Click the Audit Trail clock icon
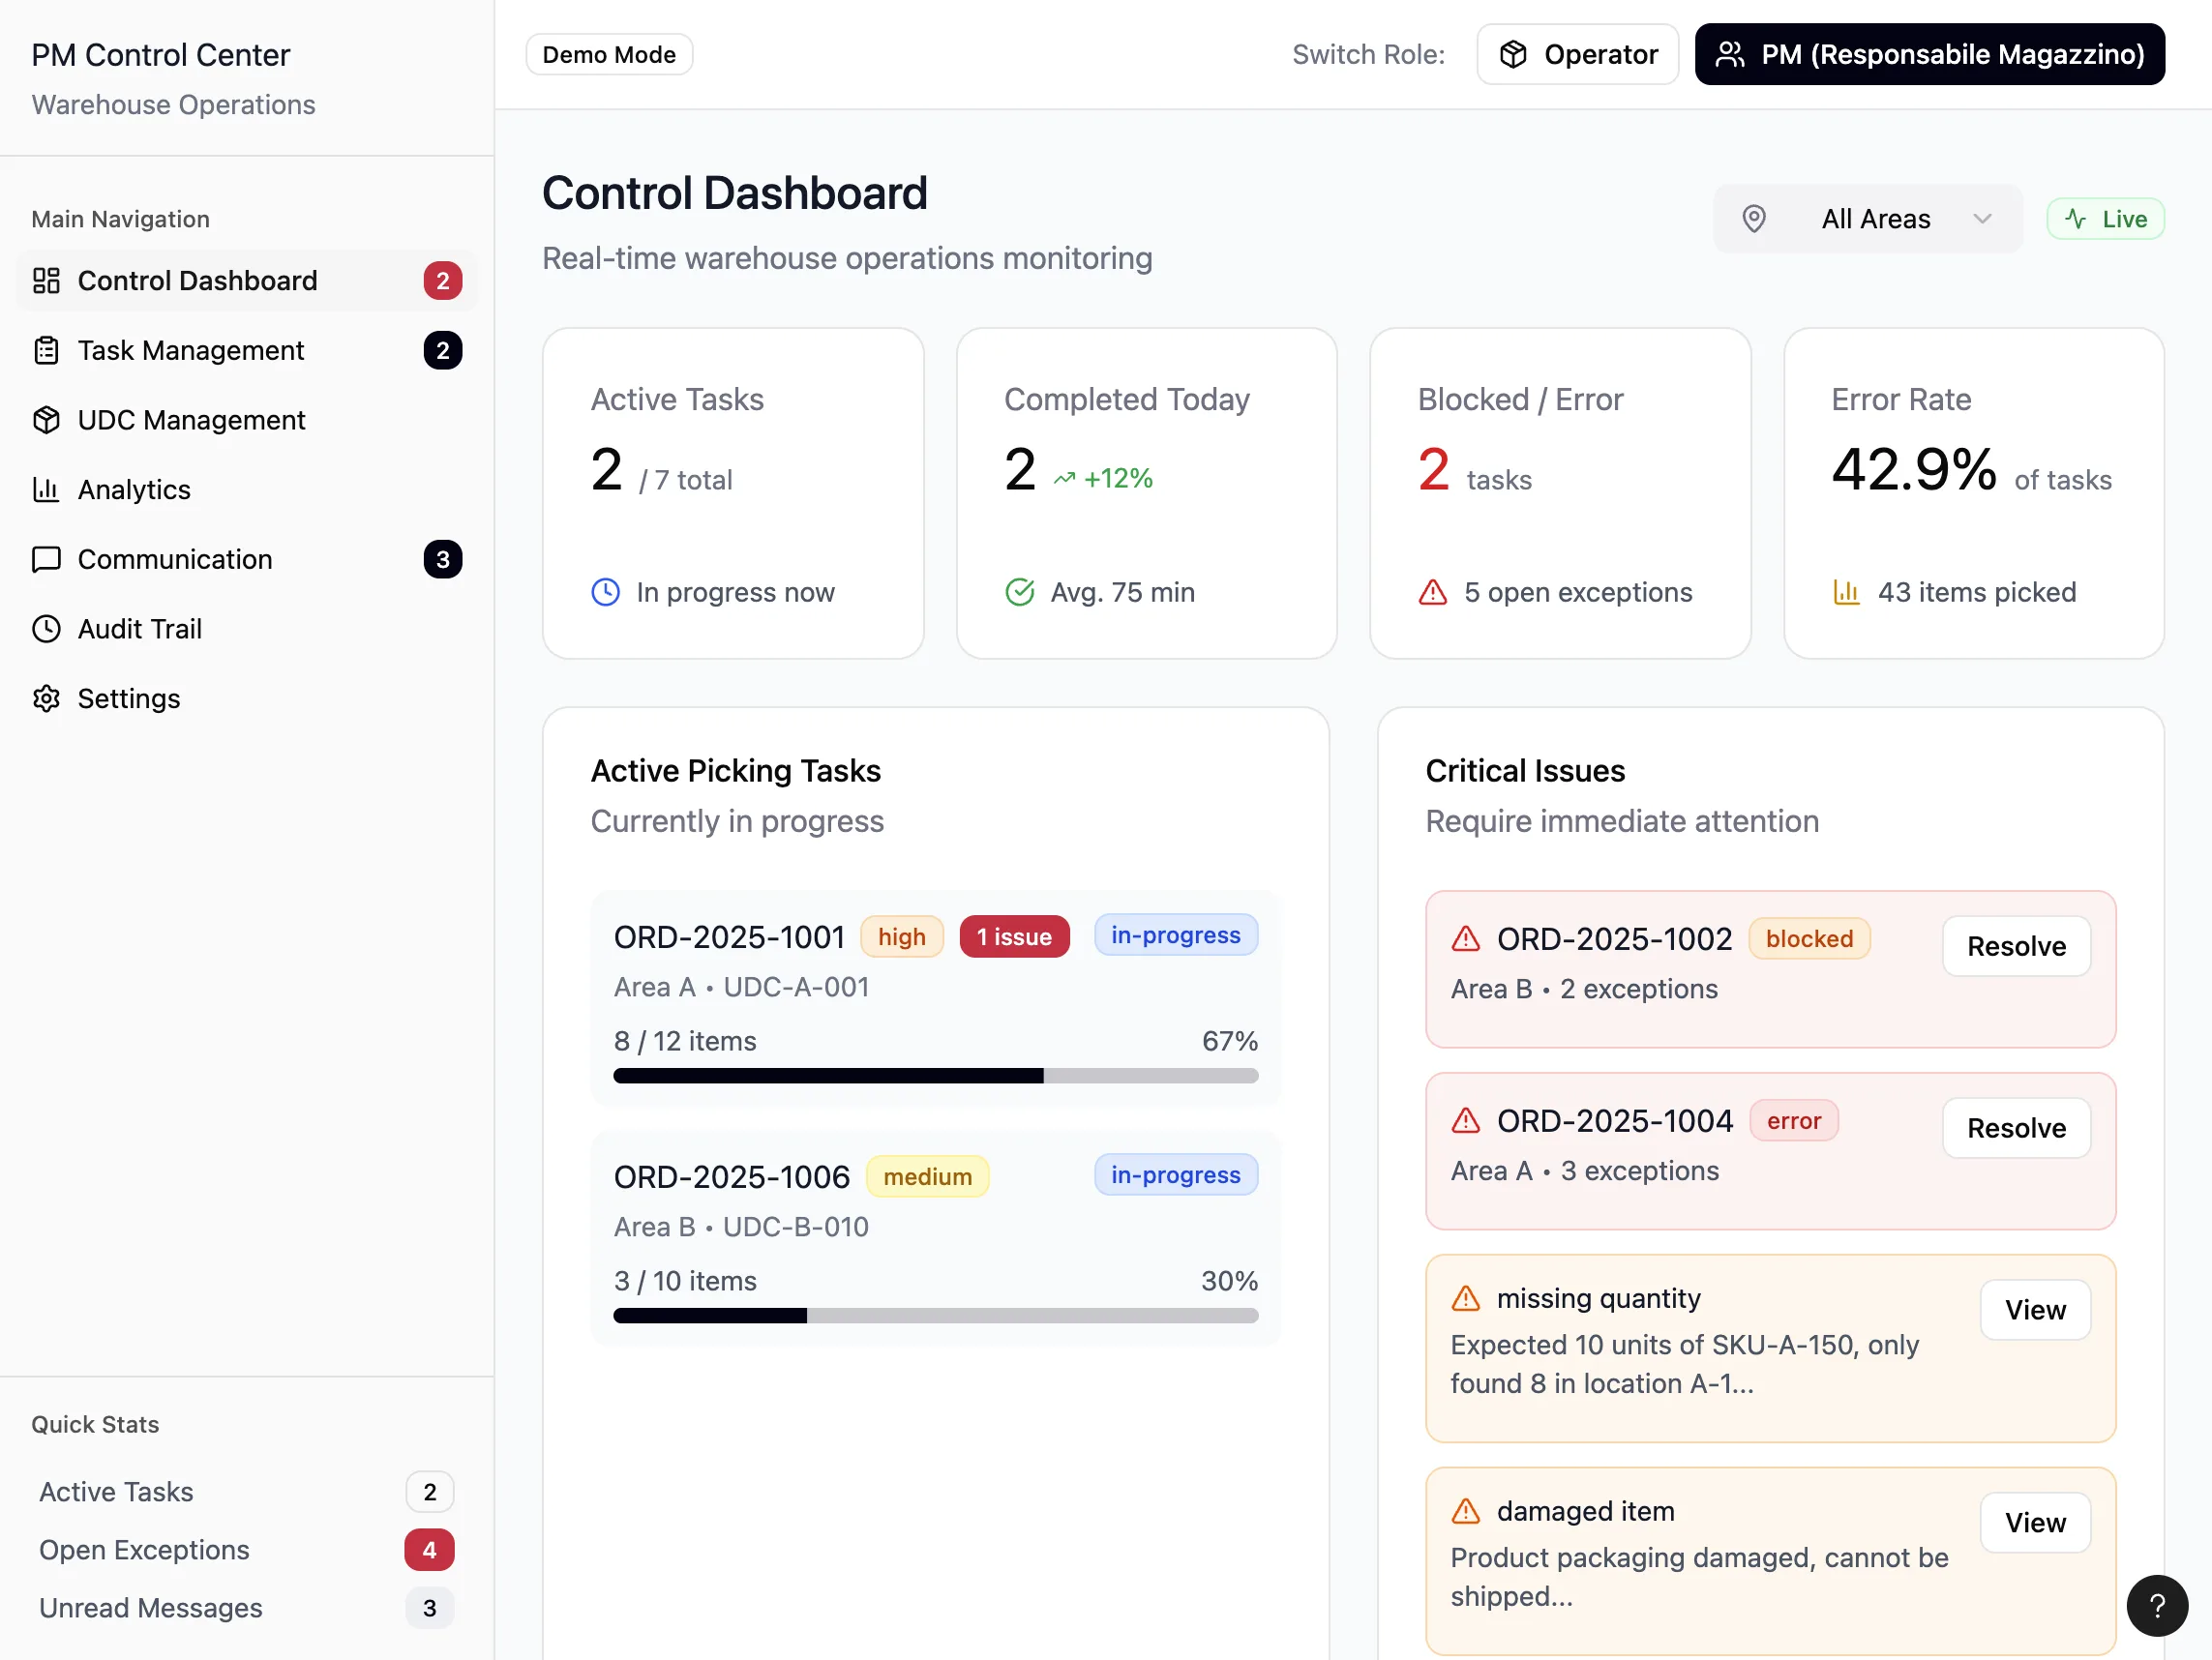Screen dimensions: 2212x1660 (46, 629)
